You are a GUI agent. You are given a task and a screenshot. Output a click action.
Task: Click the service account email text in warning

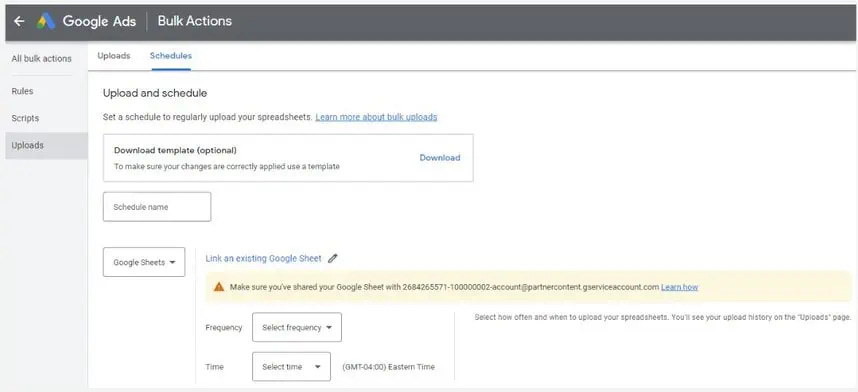coord(530,287)
